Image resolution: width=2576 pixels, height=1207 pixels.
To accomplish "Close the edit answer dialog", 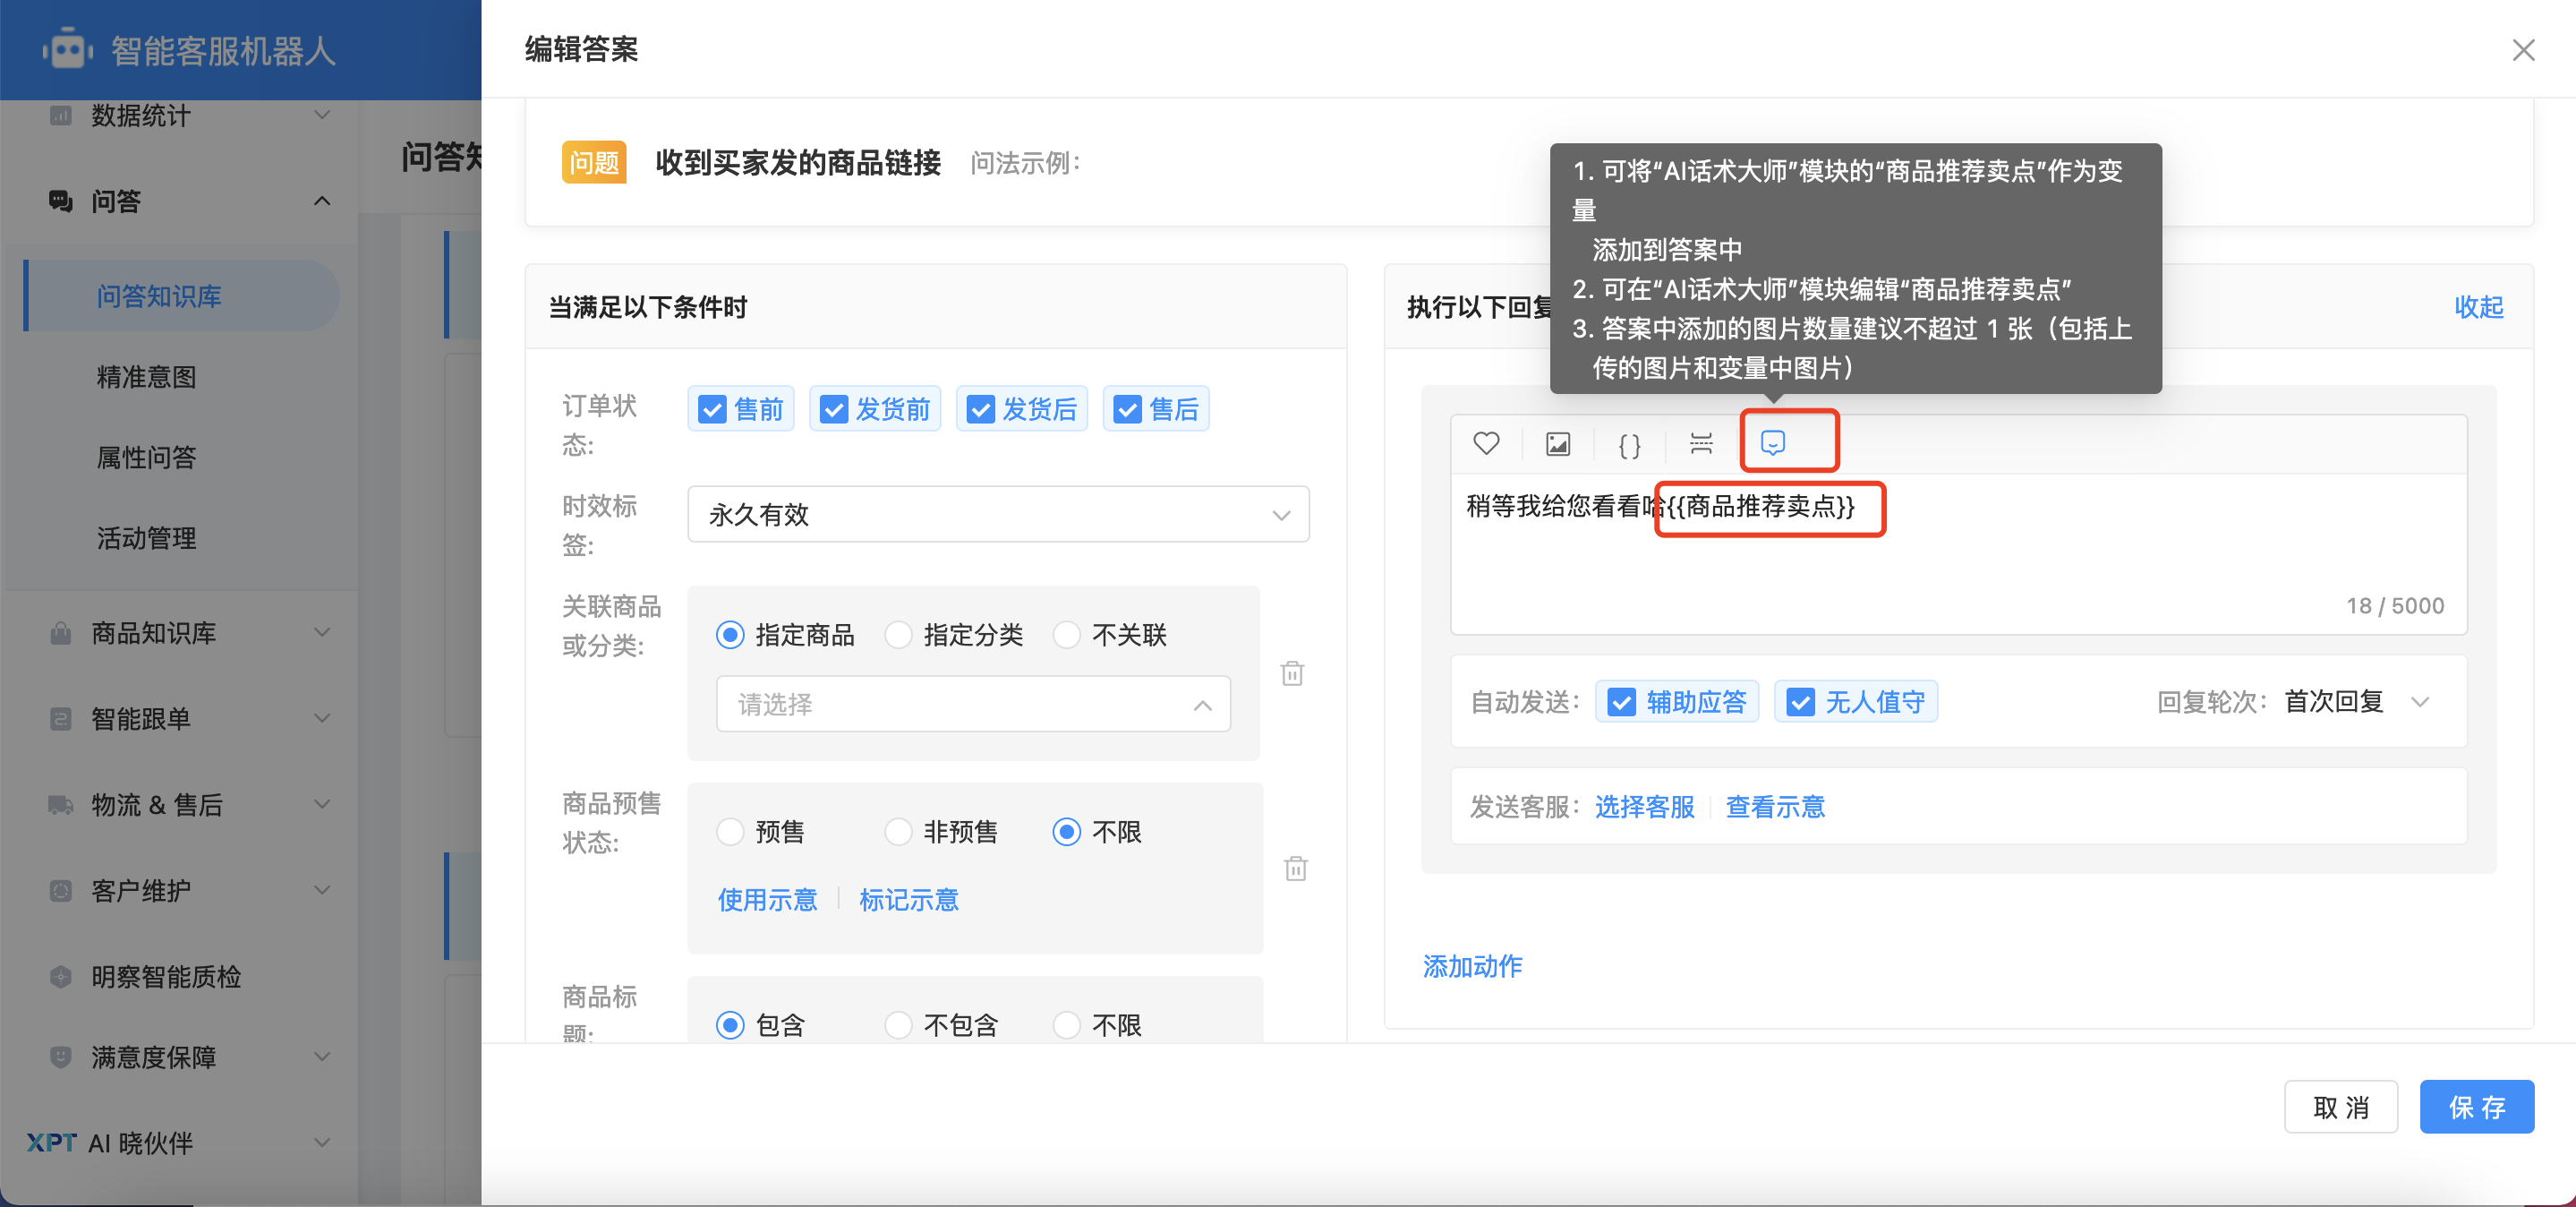I will [2523, 50].
